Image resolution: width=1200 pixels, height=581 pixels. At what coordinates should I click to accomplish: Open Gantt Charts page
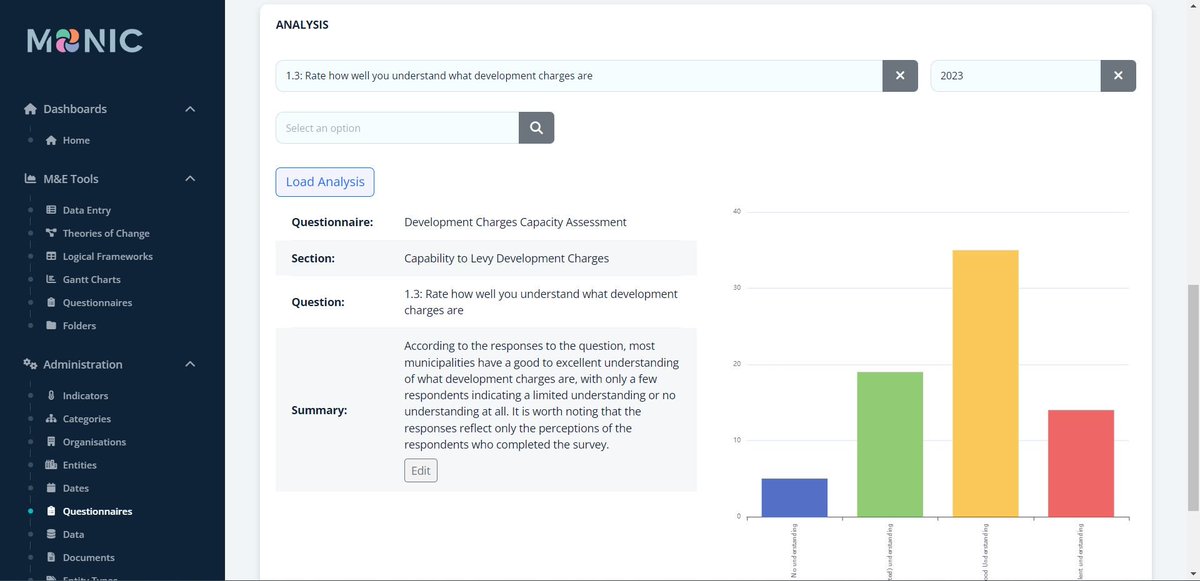91,280
